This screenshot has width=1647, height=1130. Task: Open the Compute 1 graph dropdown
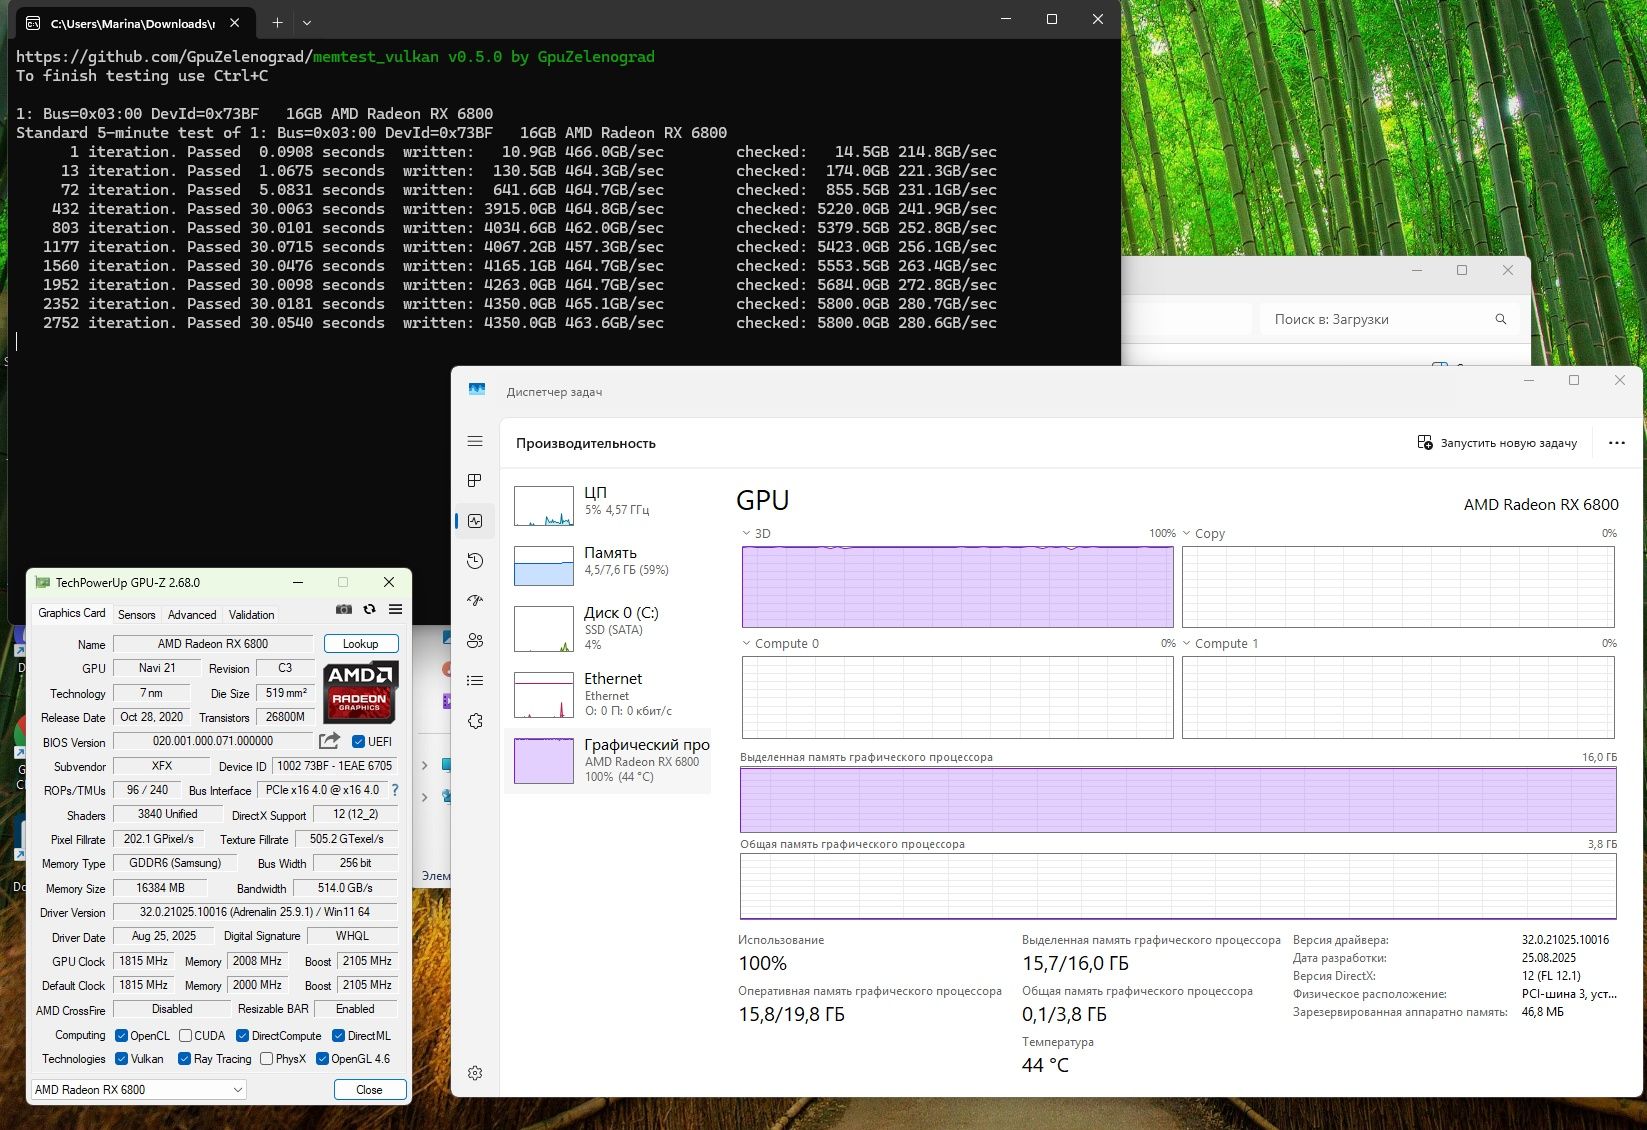click(1186, 643)
